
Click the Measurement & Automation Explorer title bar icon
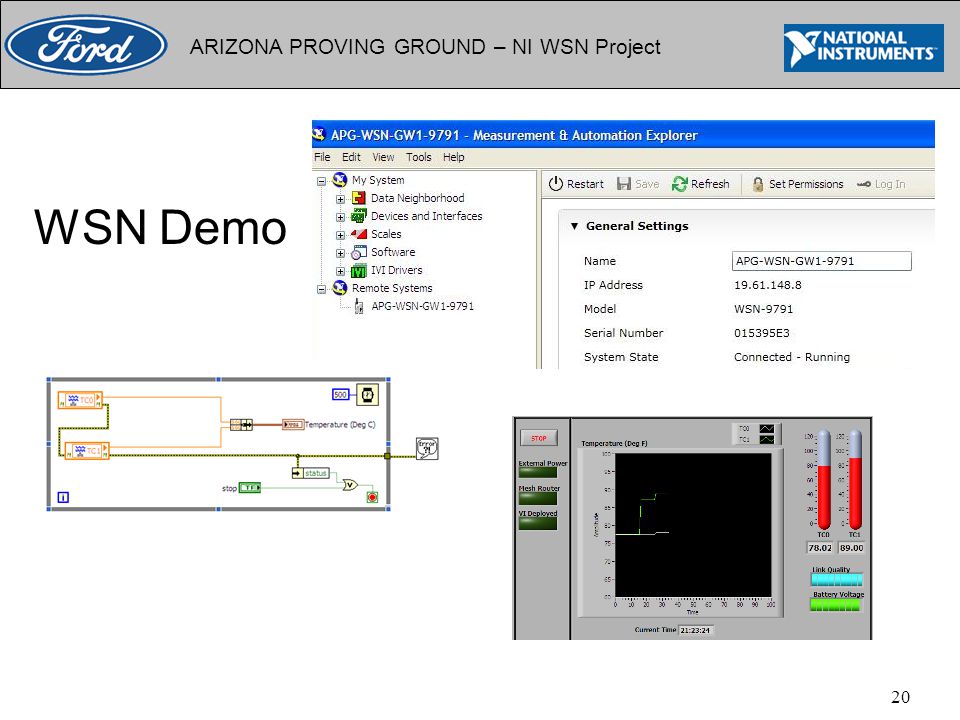[x=319, y=134]
